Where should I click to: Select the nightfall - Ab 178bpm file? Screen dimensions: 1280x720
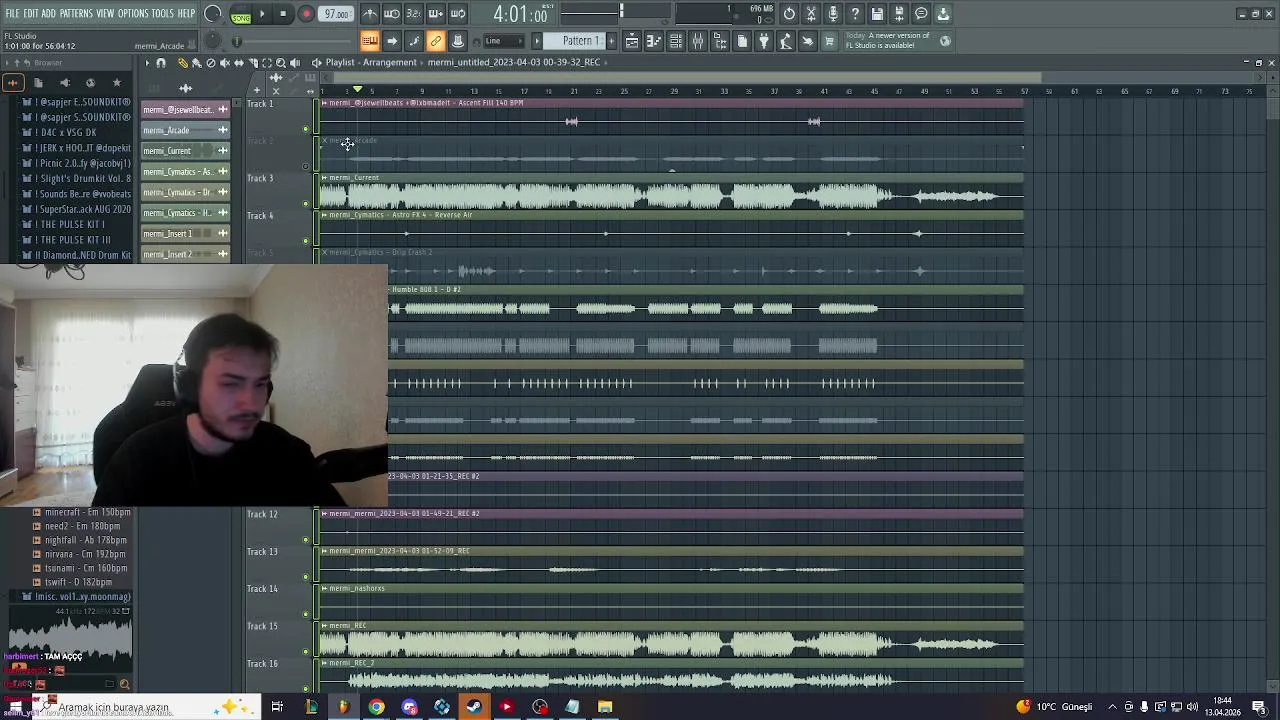(85, 540)
